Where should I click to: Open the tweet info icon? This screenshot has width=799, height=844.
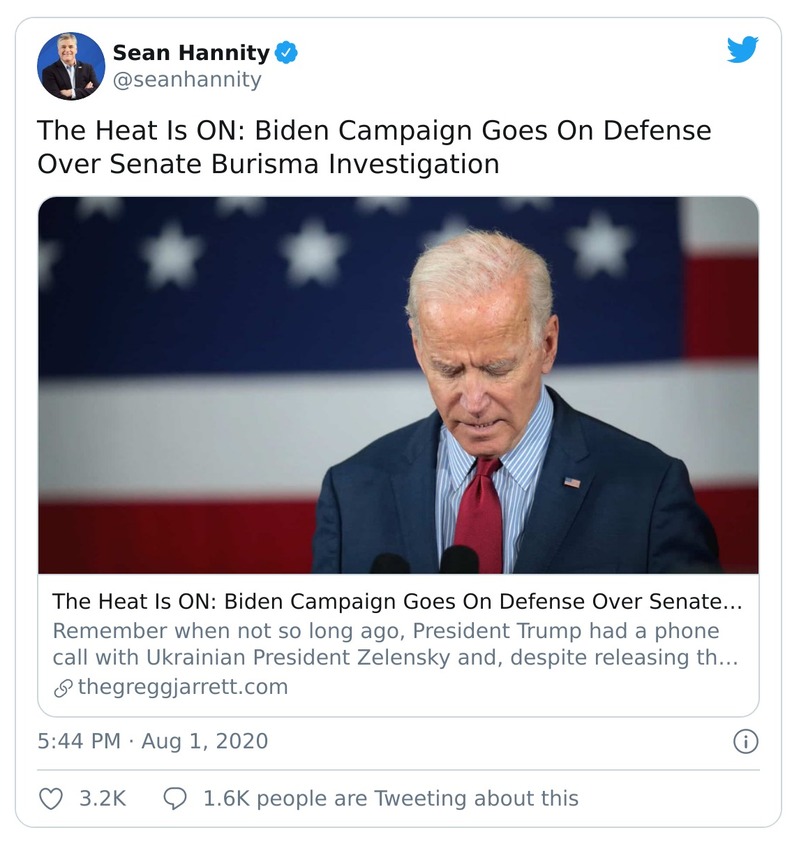[x=745, y=741]
